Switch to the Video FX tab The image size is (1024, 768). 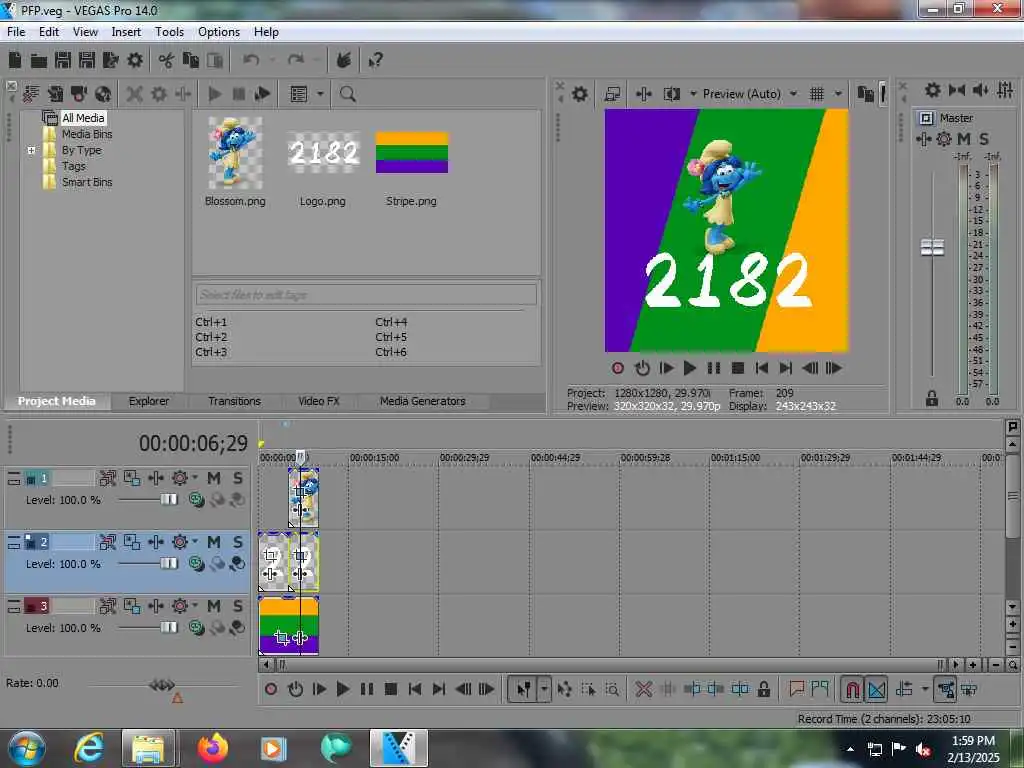319,402
